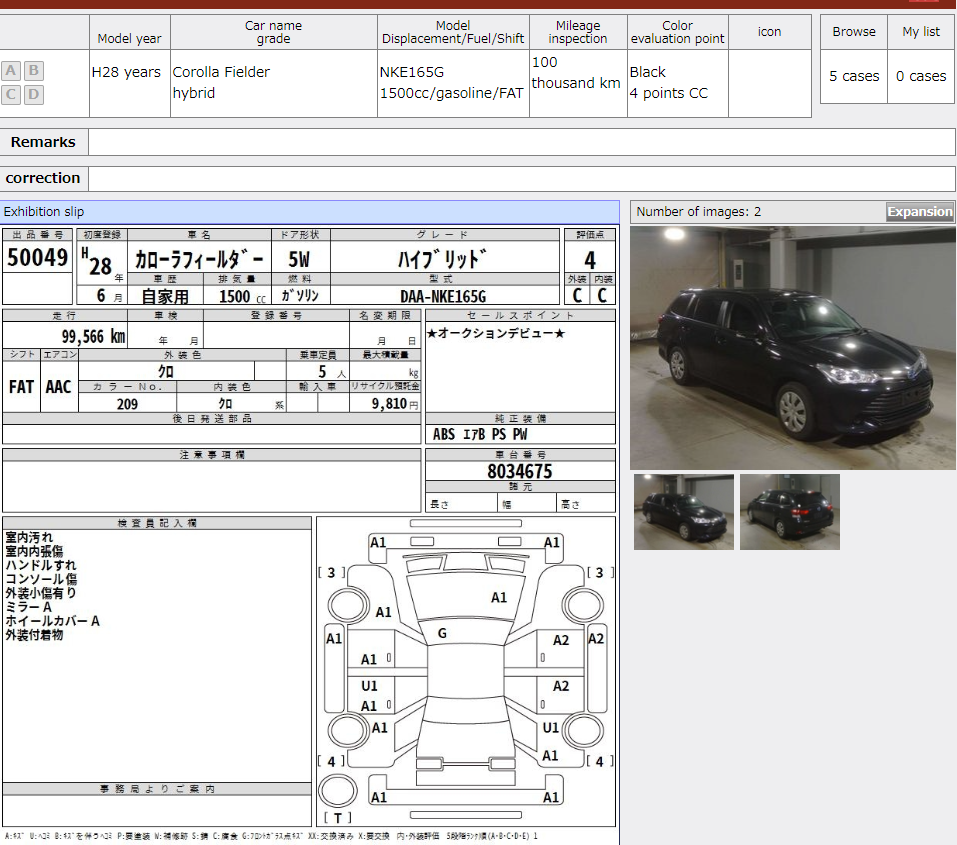The width and height of the screenshot is (957, 845).
Task: Select the front-view car thumbnail
Action: [x=683, y=512]
